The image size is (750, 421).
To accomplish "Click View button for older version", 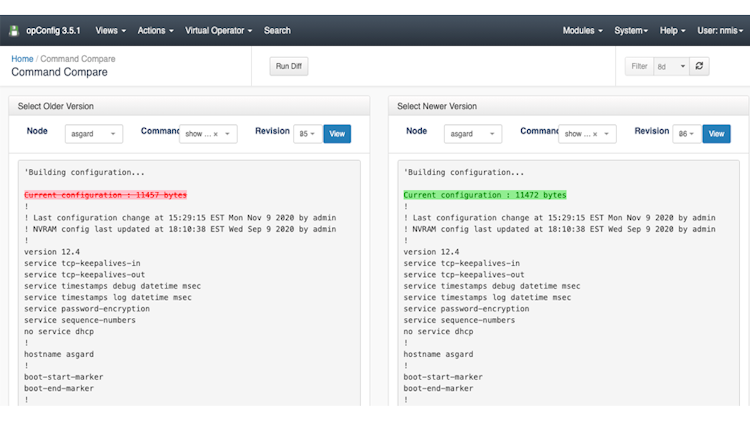I will [337, 134].
